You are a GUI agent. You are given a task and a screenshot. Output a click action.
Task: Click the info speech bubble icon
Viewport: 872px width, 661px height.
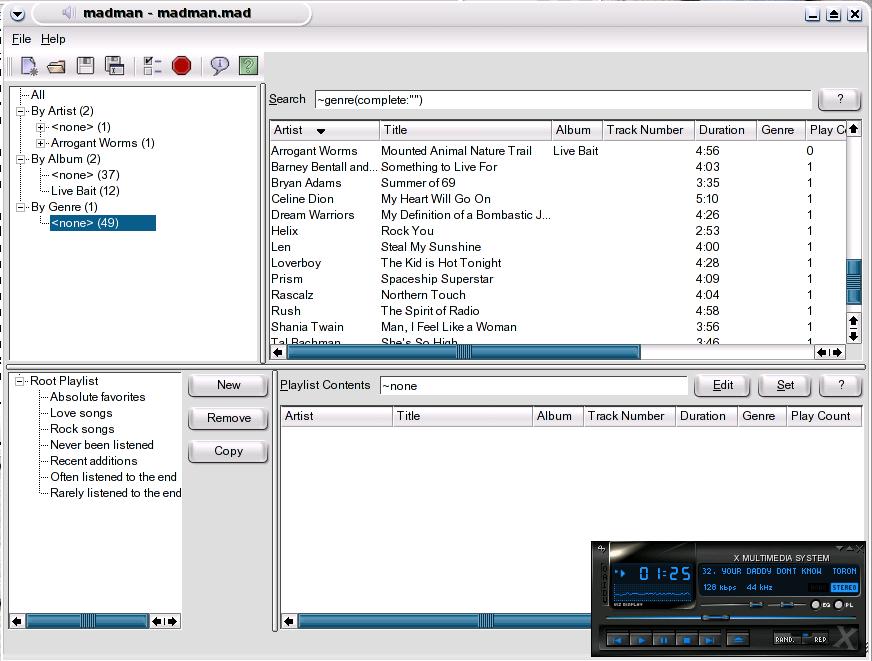219,66
